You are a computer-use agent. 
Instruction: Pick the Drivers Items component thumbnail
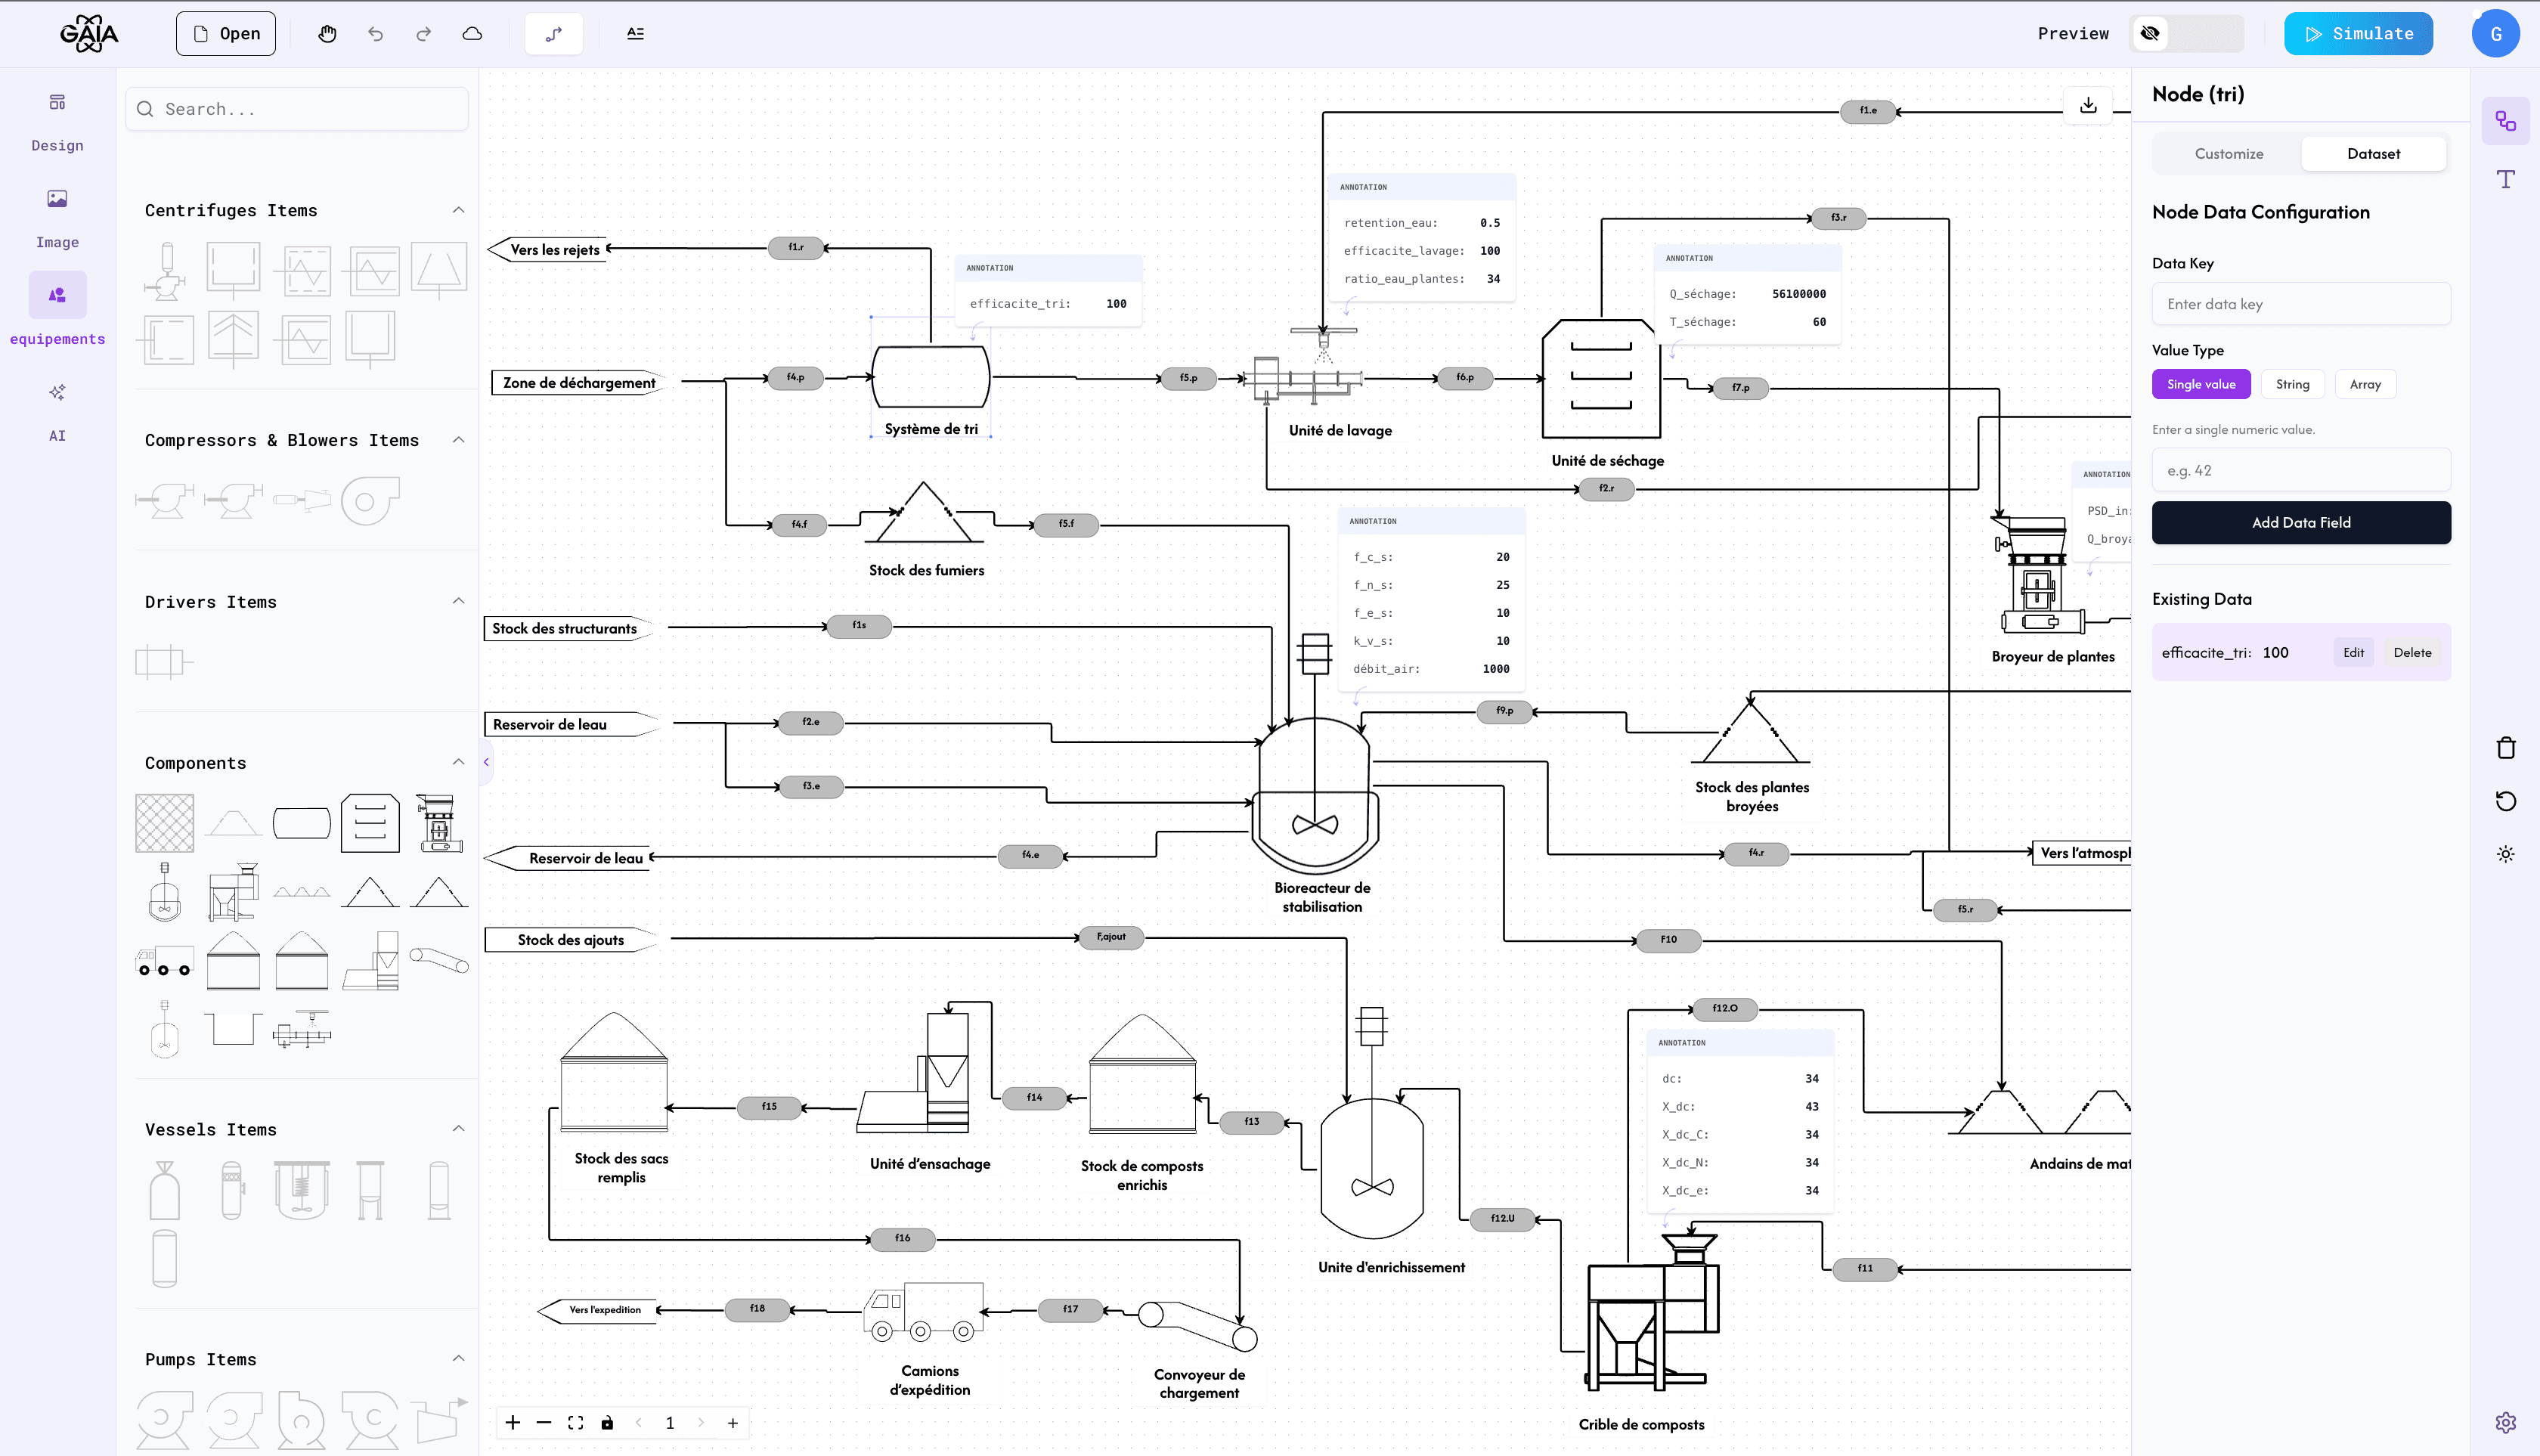[163, 662]
